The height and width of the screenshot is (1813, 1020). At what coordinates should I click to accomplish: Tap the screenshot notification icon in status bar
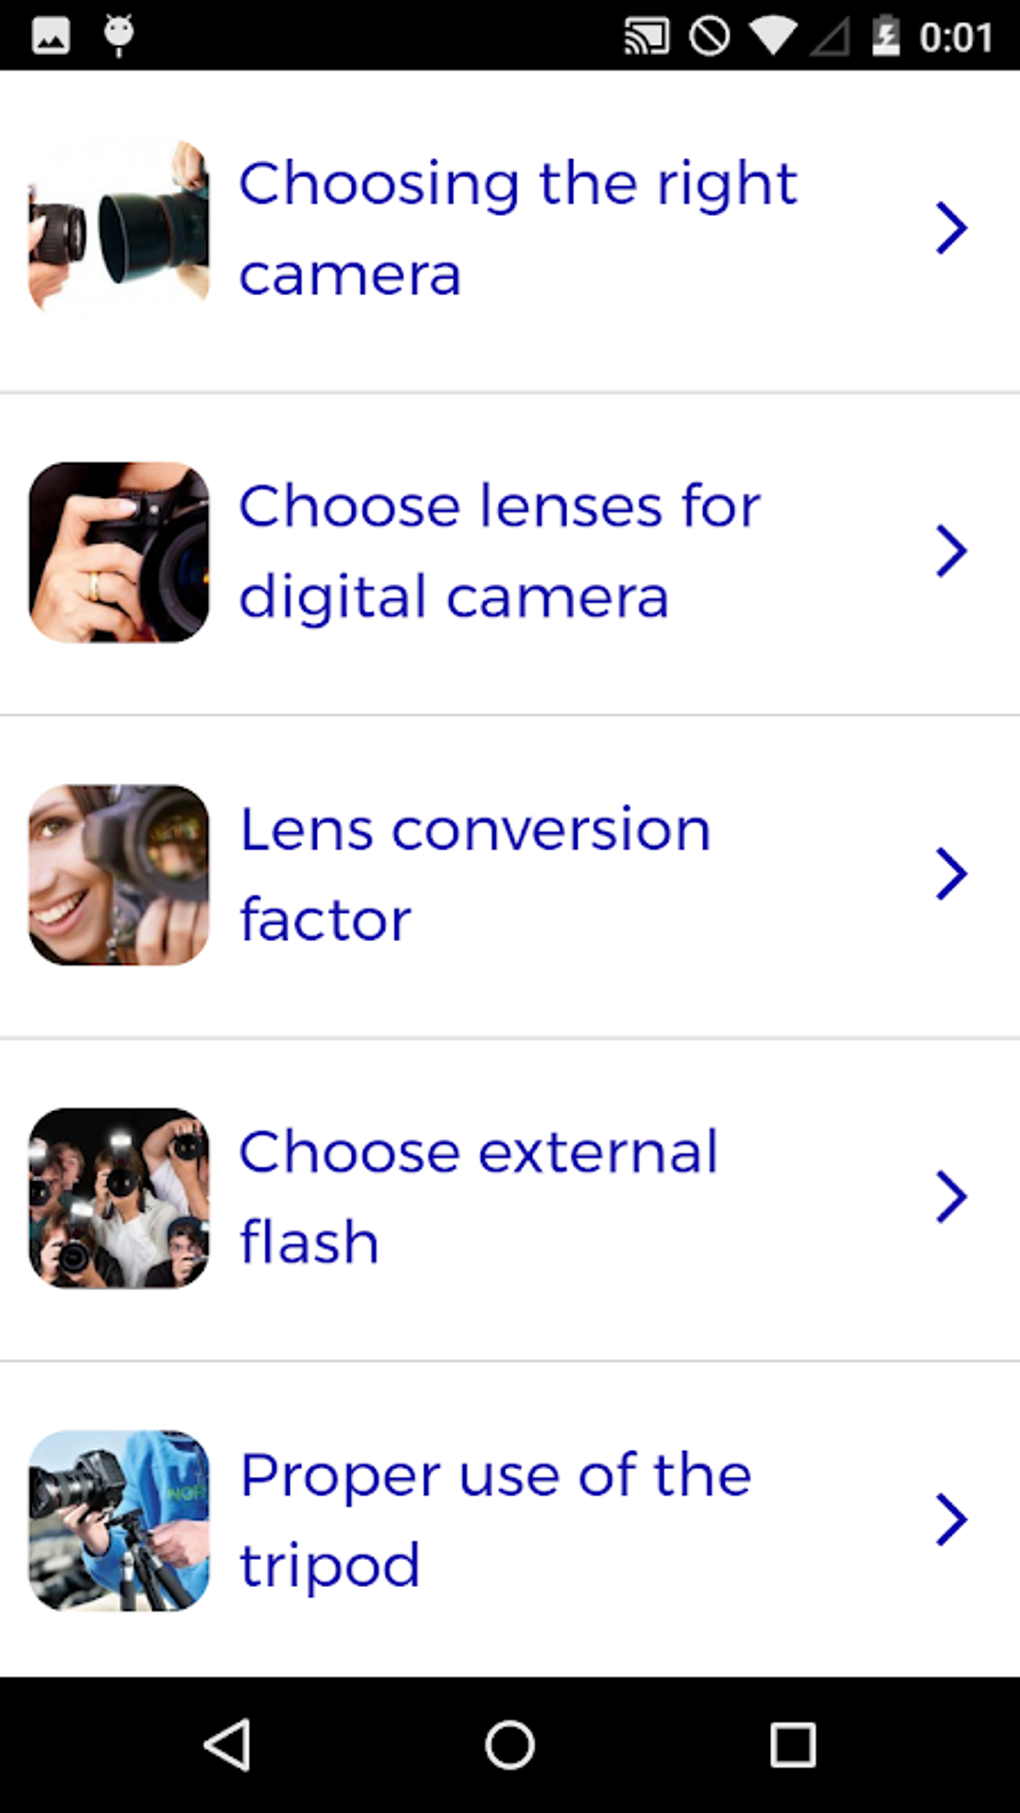(52, 35)
